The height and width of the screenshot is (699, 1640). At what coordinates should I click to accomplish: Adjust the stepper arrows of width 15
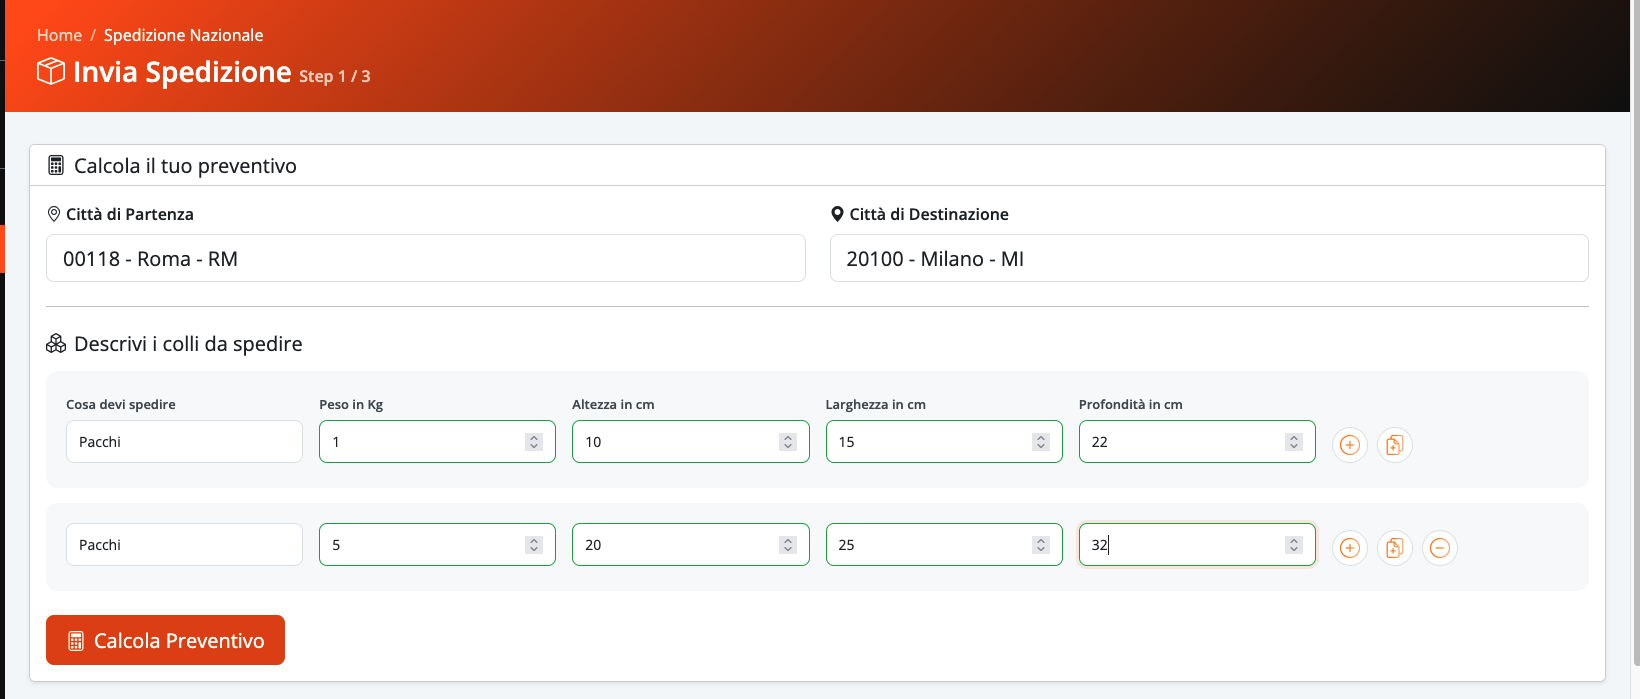pyautogui.click(x=1041, y=442)
